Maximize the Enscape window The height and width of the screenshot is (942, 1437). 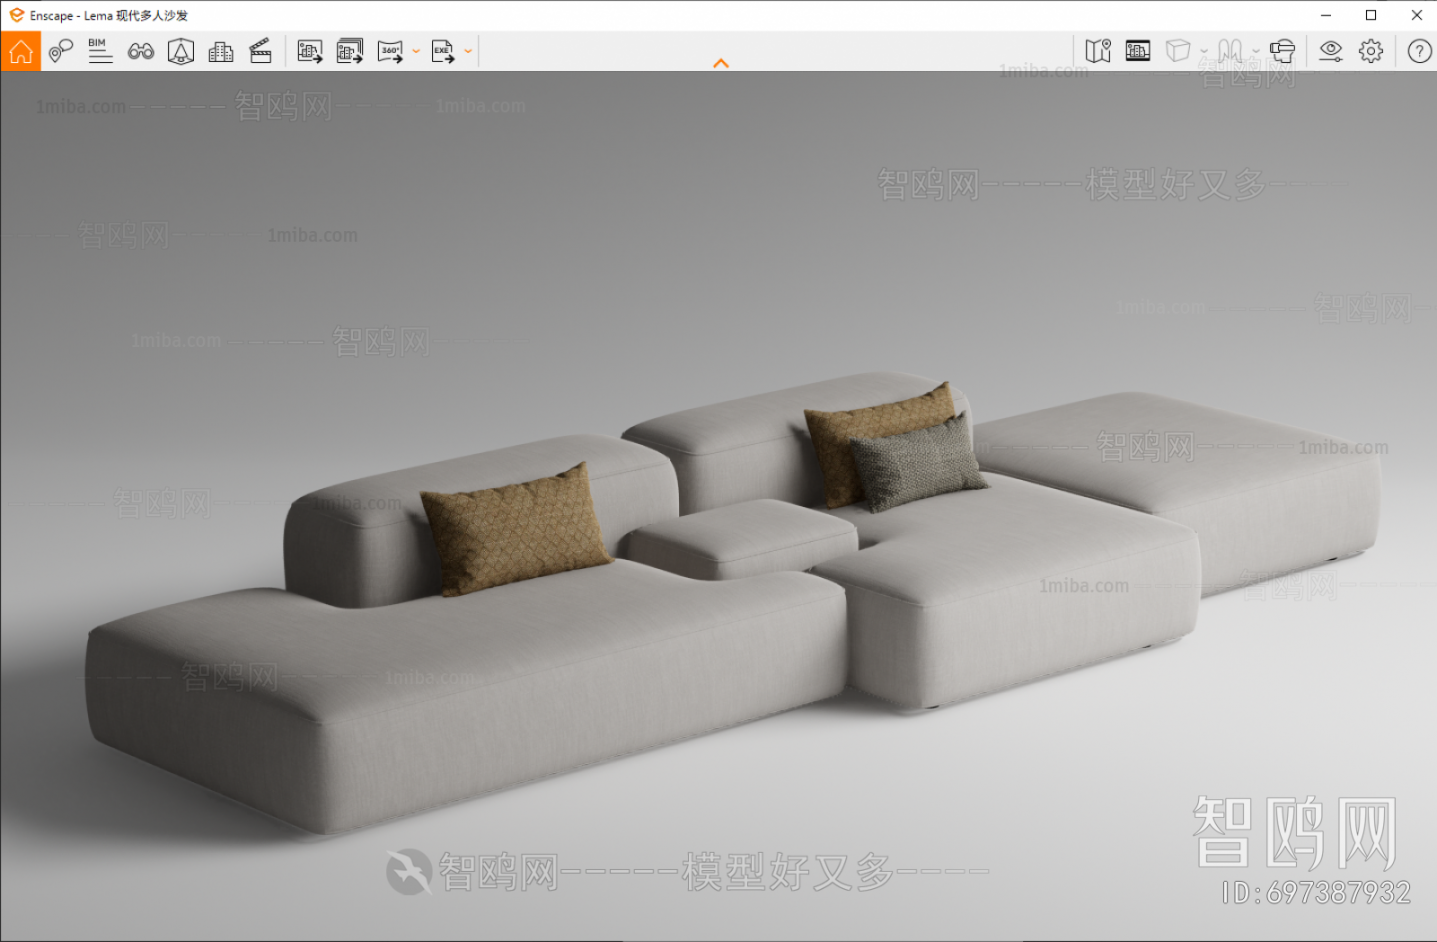coord(1371,15)
